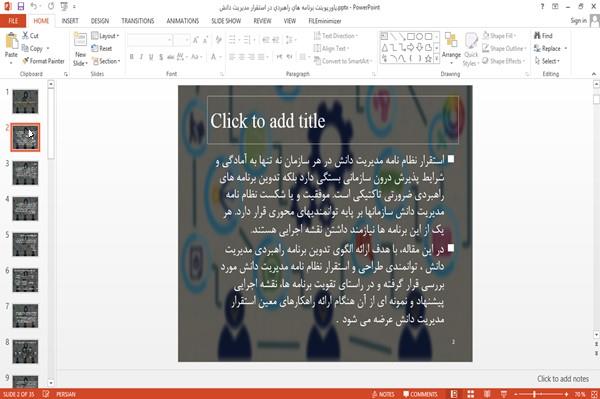Select the Format Painter tool
Image resolution: width=600 pixels, height=399 pixels.
[x=43, y=61]
